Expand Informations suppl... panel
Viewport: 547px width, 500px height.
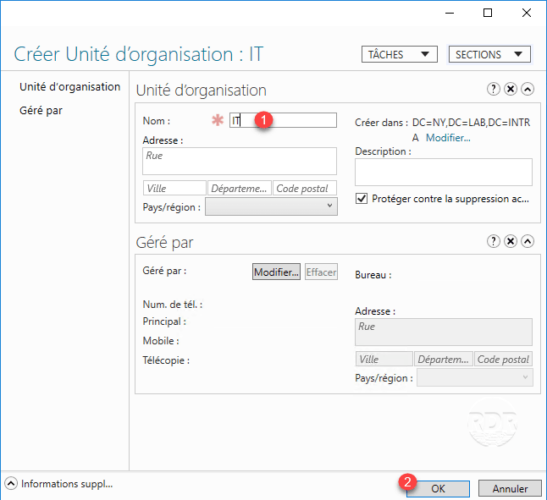(11, 484)
